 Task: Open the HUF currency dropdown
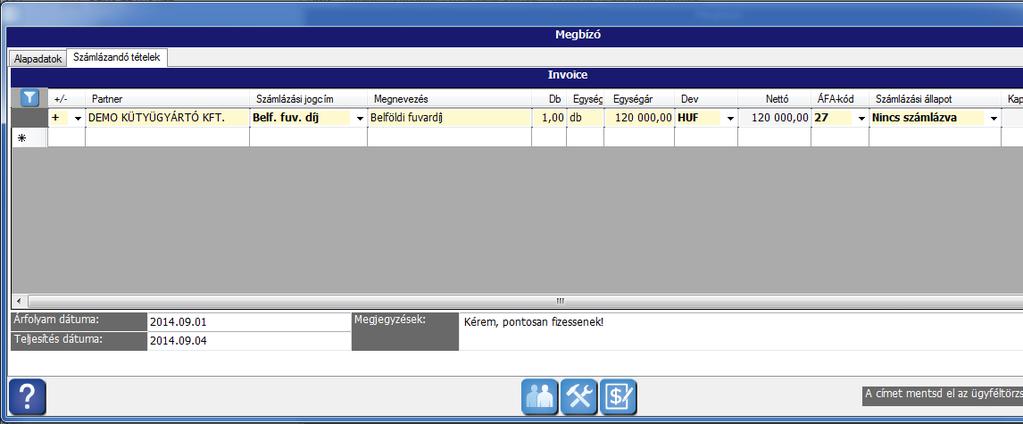click(730, 119)
